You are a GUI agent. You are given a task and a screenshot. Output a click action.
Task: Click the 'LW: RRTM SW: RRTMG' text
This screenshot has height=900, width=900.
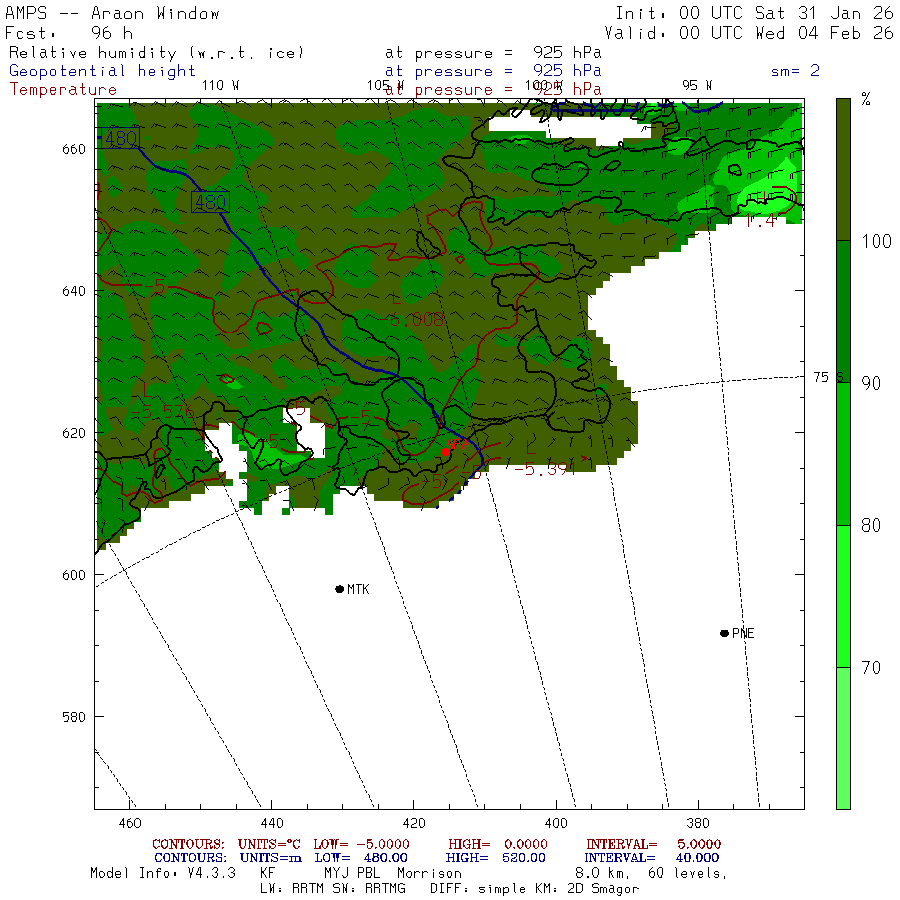pos(333,889)
